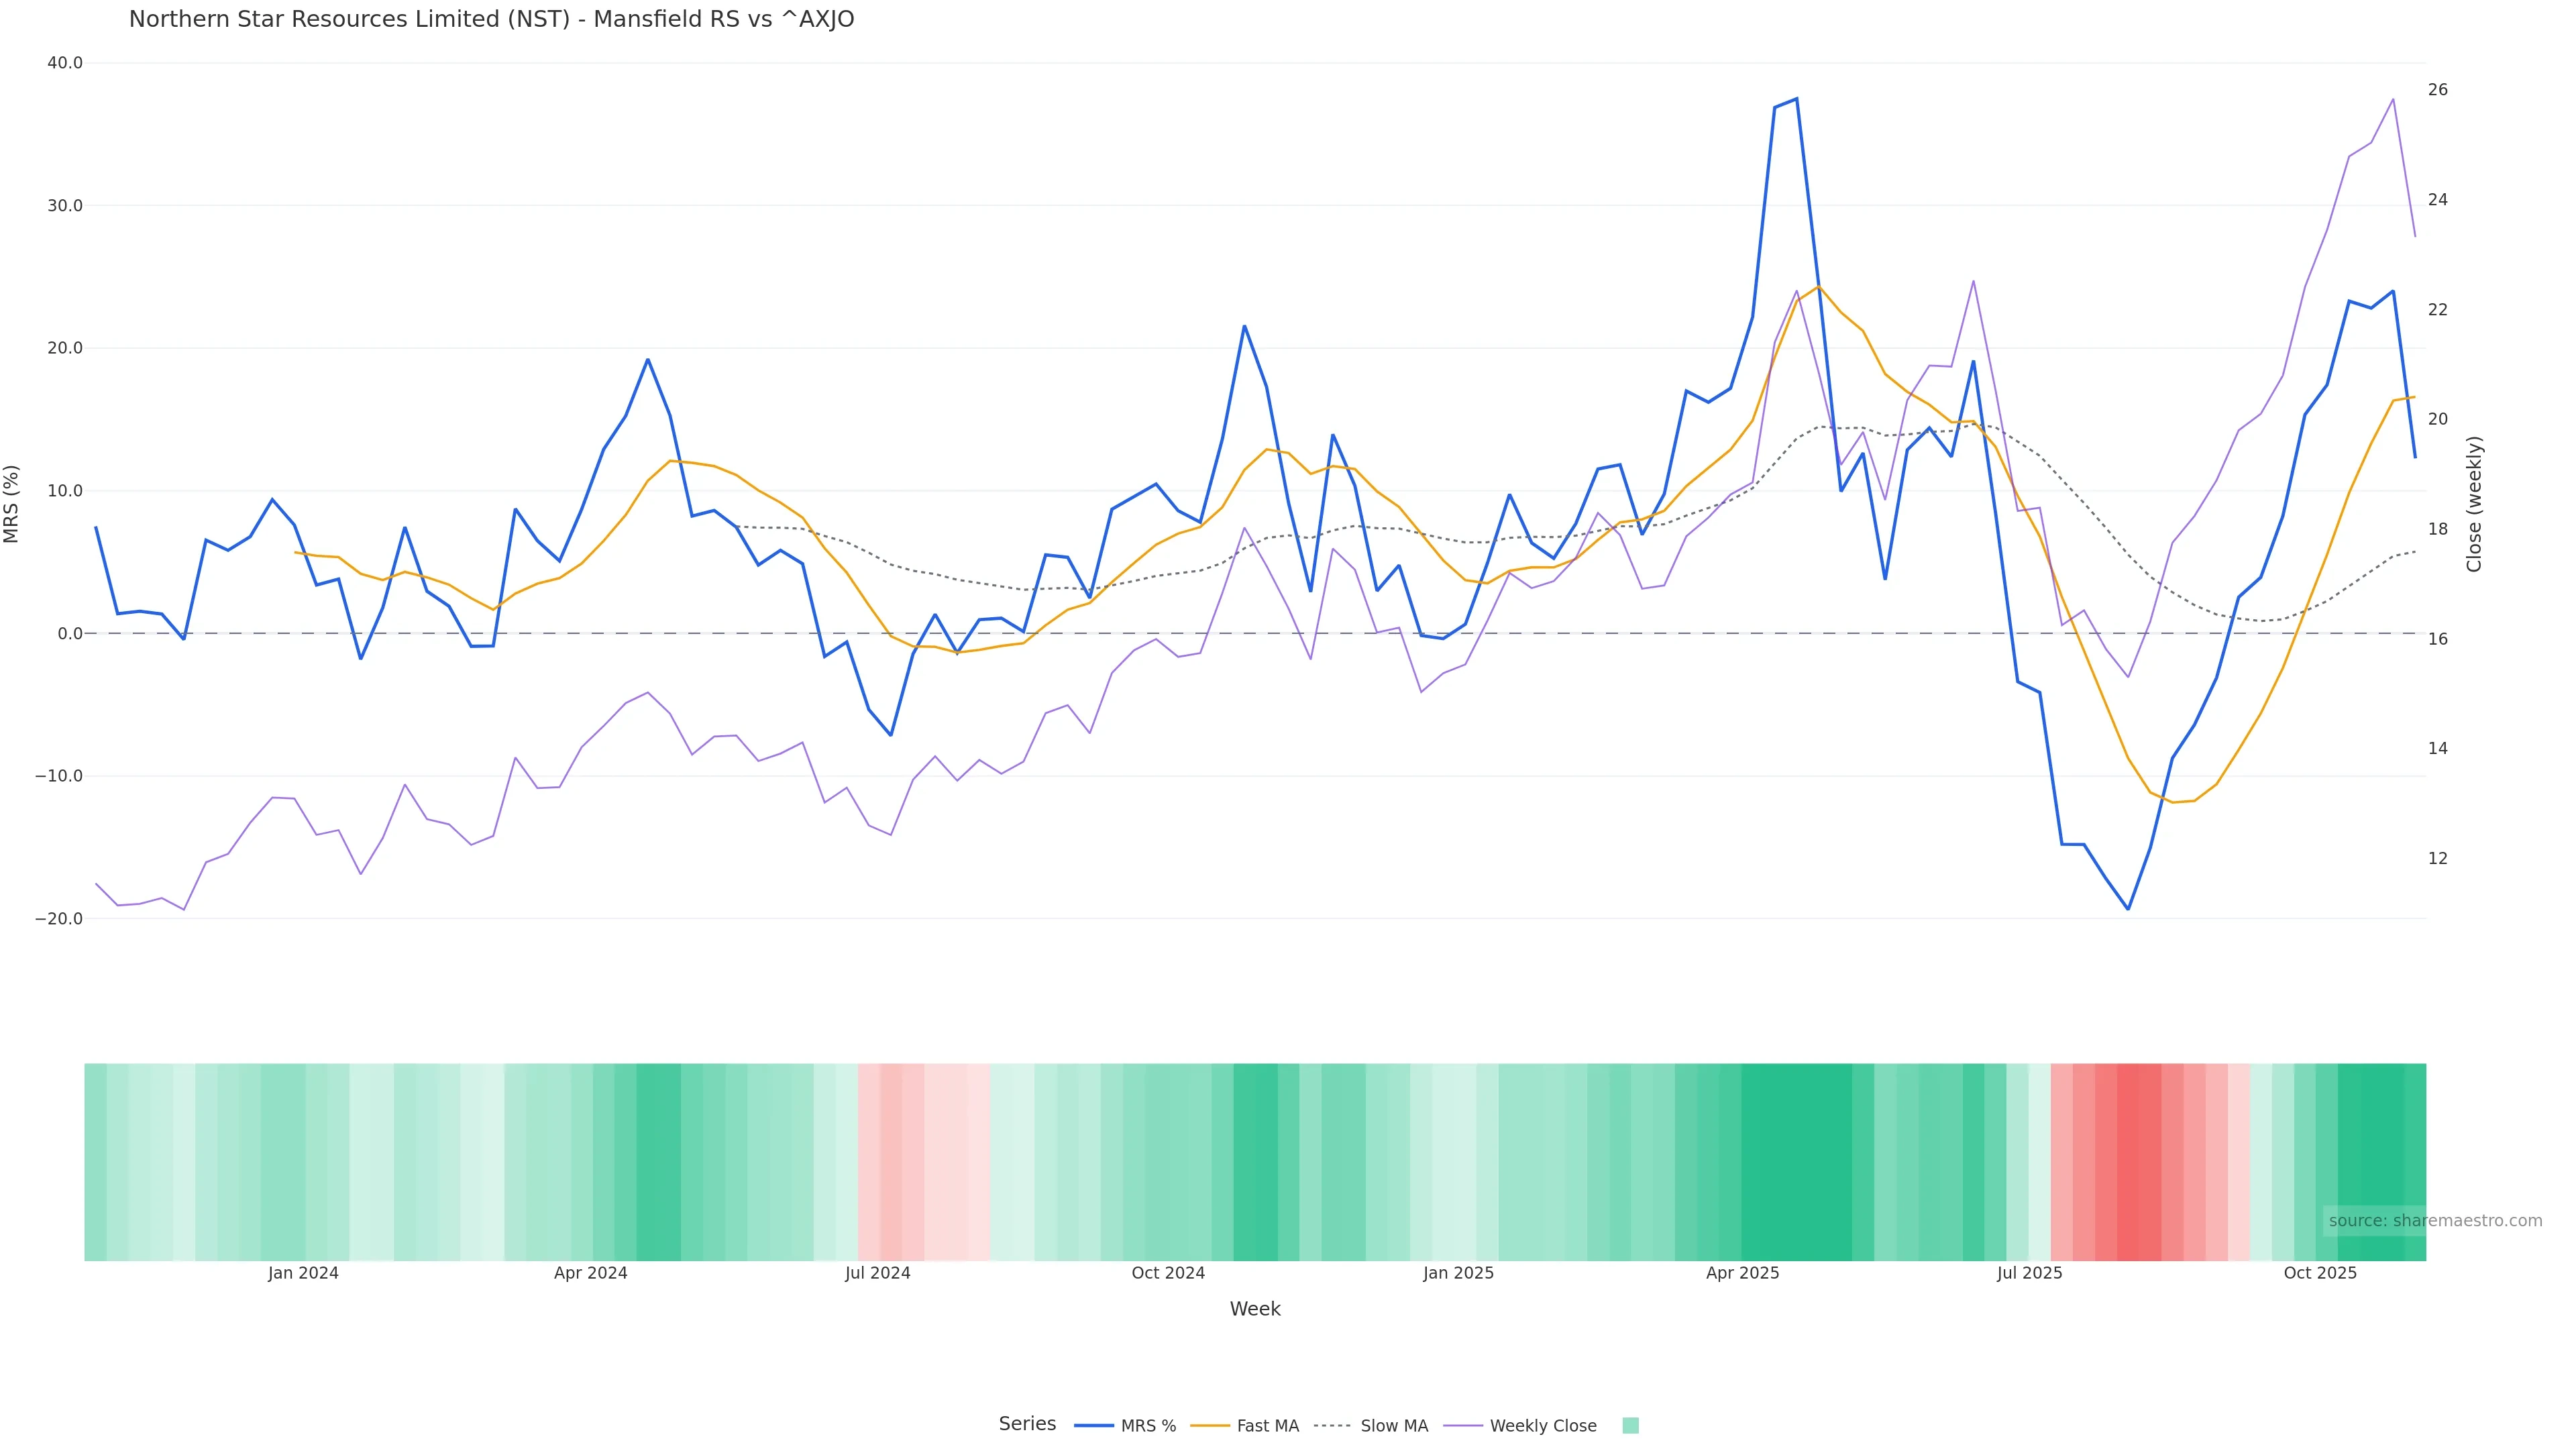
Task: Click the orange Fast MA legend line icon
Action: pyautogui.click(x=1210, y=1426)
